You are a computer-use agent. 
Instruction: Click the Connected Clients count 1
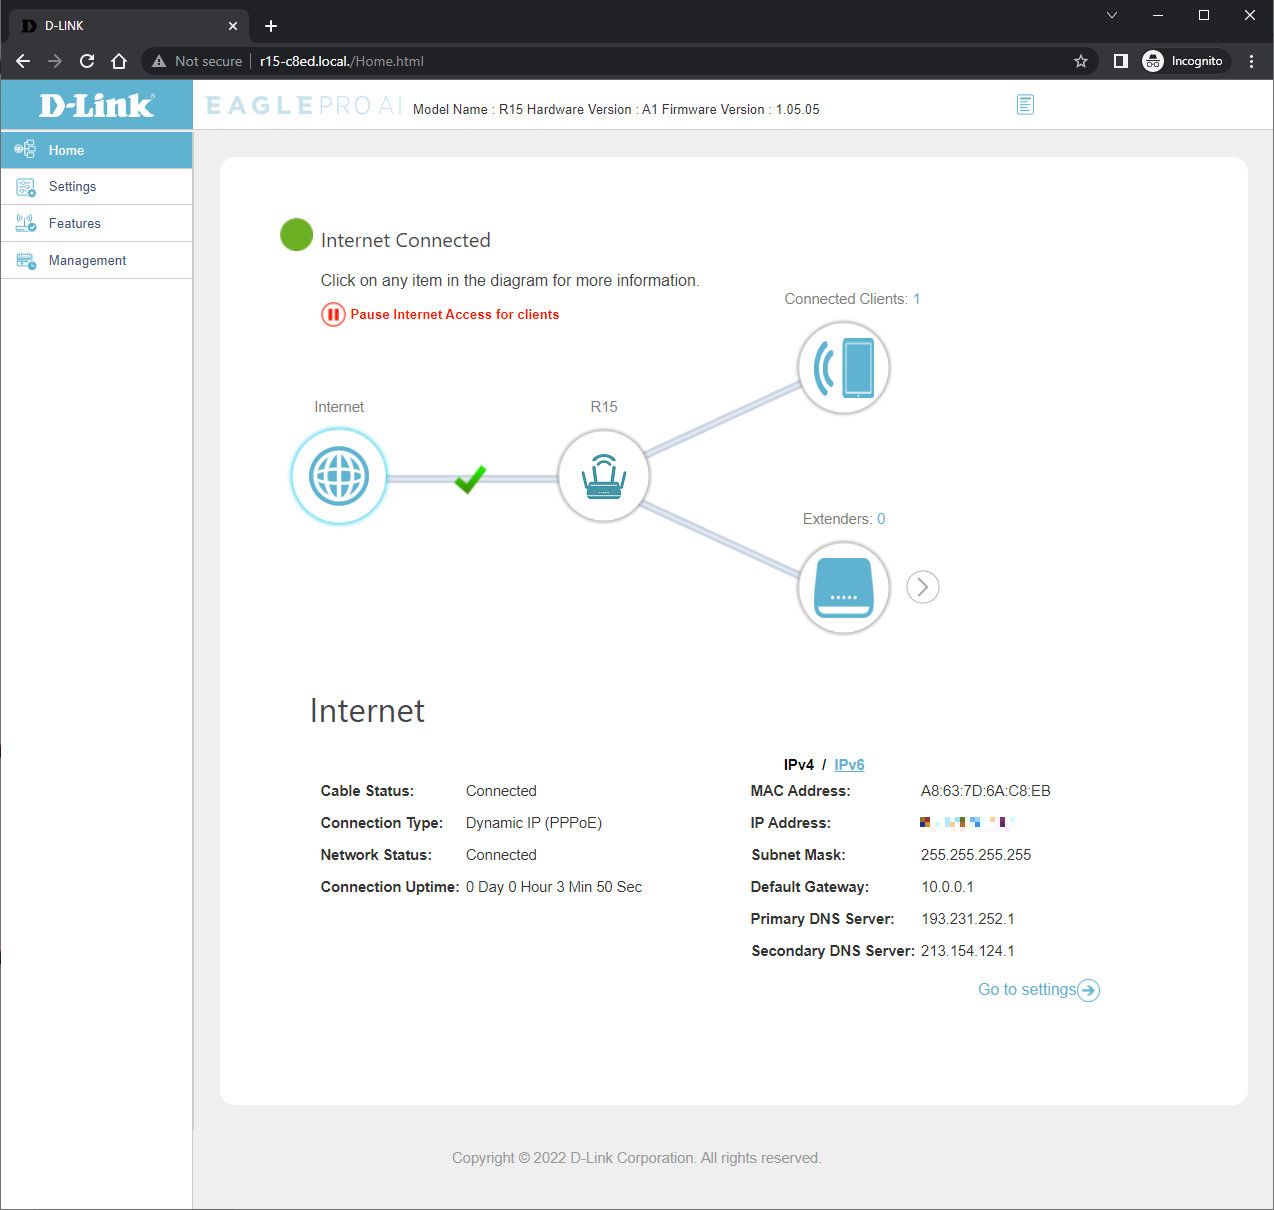pyautogui.click(x=917, y=299)
